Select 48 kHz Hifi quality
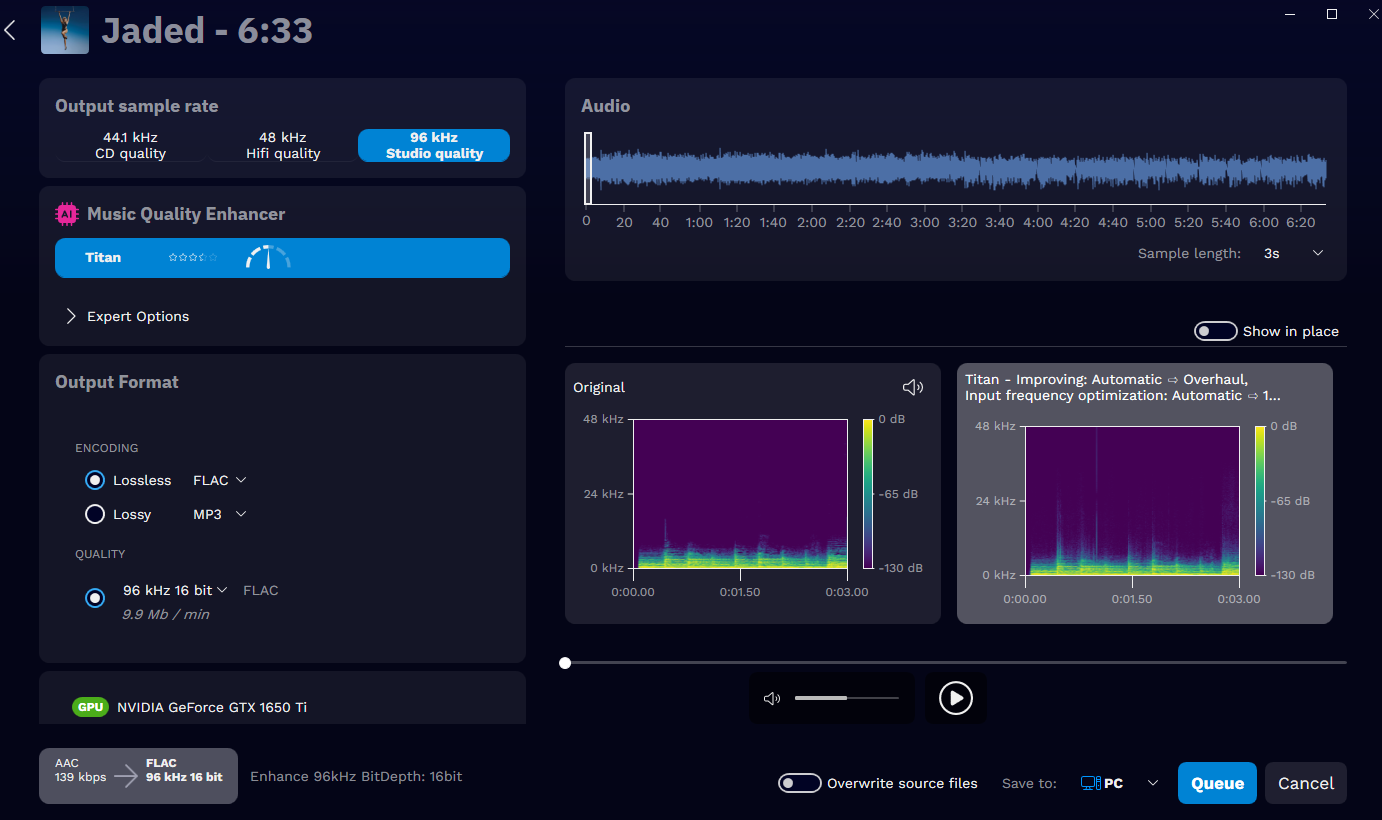The height and width of the screenshot is (820, 1382). click(281, 145)
